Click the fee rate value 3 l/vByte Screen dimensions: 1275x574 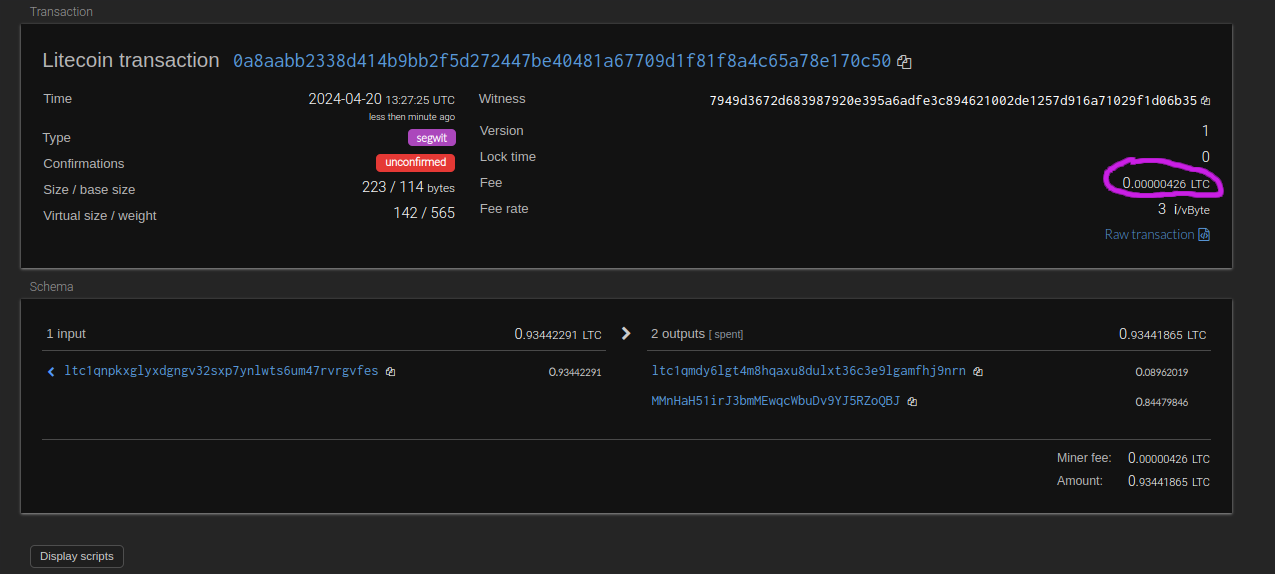1184,209
